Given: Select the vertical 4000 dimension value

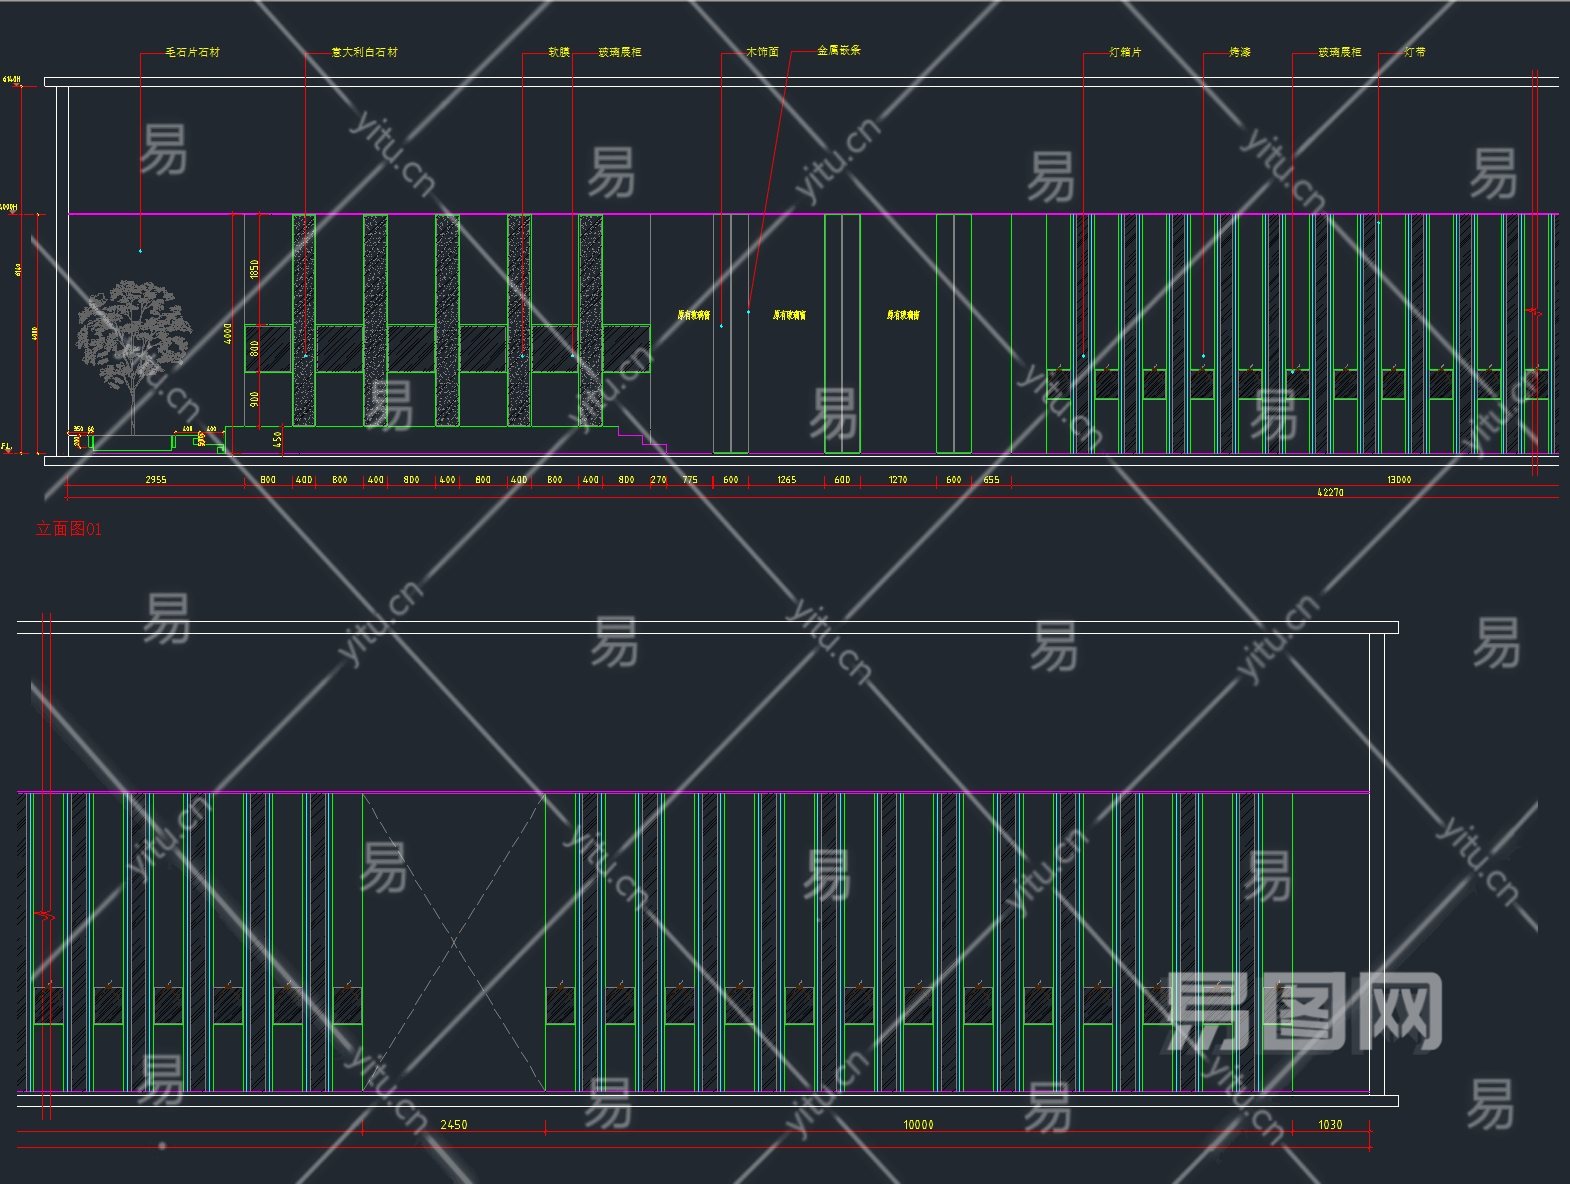Looking at the screenshot, I should 229,333.
